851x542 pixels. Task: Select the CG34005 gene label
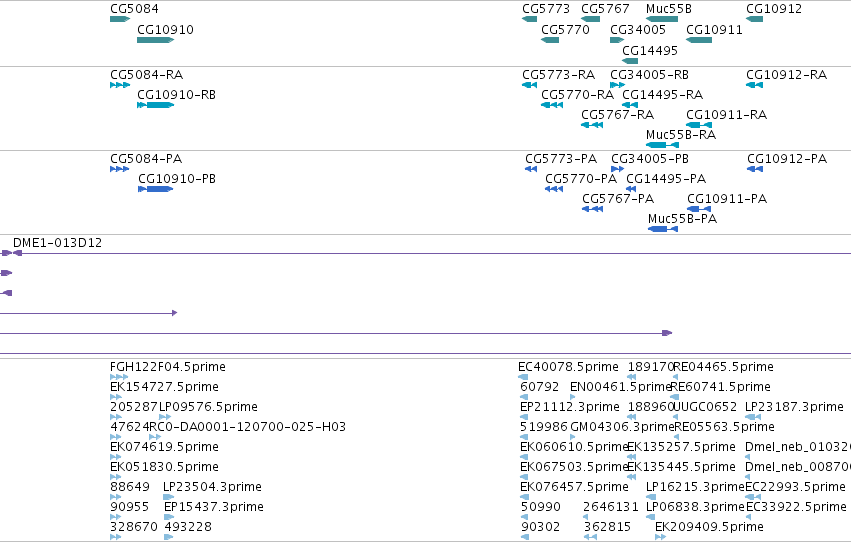[638, 30]
